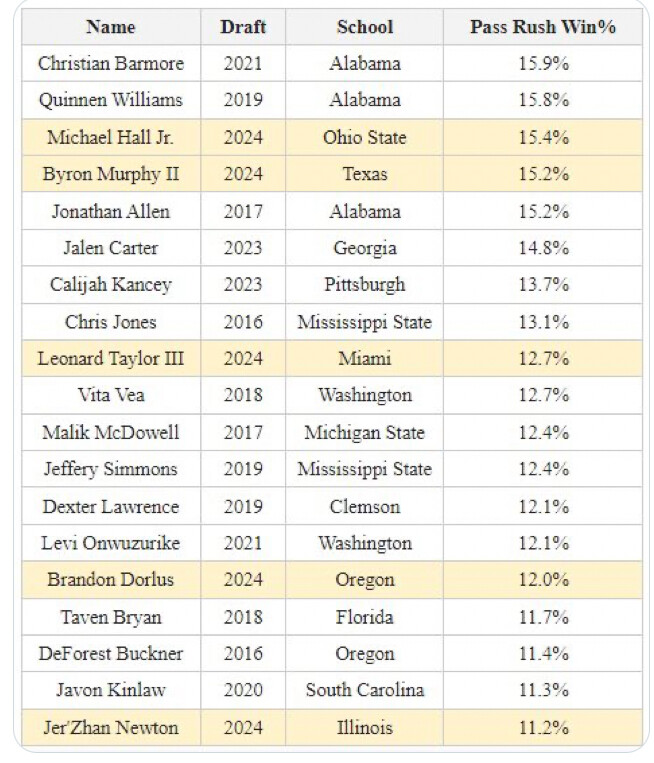Image resolution: width=654 pixels, height=763 pixels.
Task: Select the Dexter Lawrence name cell
Action: [110, 506]
